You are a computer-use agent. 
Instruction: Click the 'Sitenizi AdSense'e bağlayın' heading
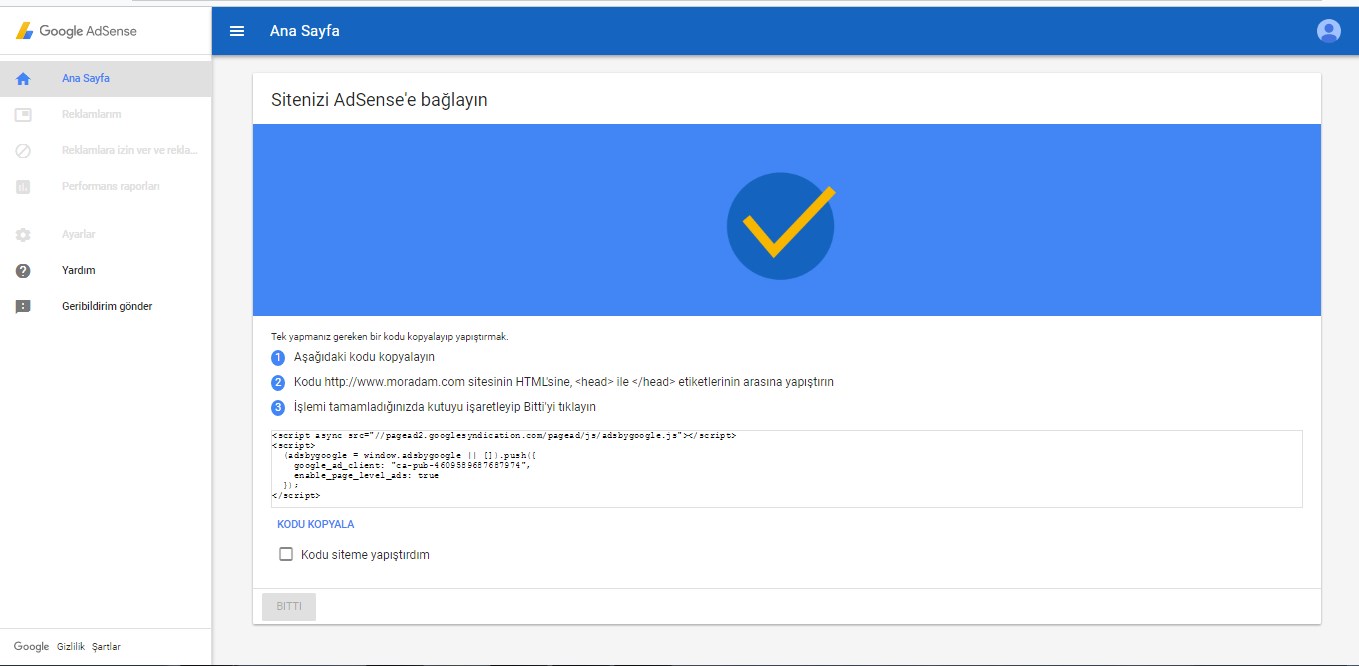point(379,100)
